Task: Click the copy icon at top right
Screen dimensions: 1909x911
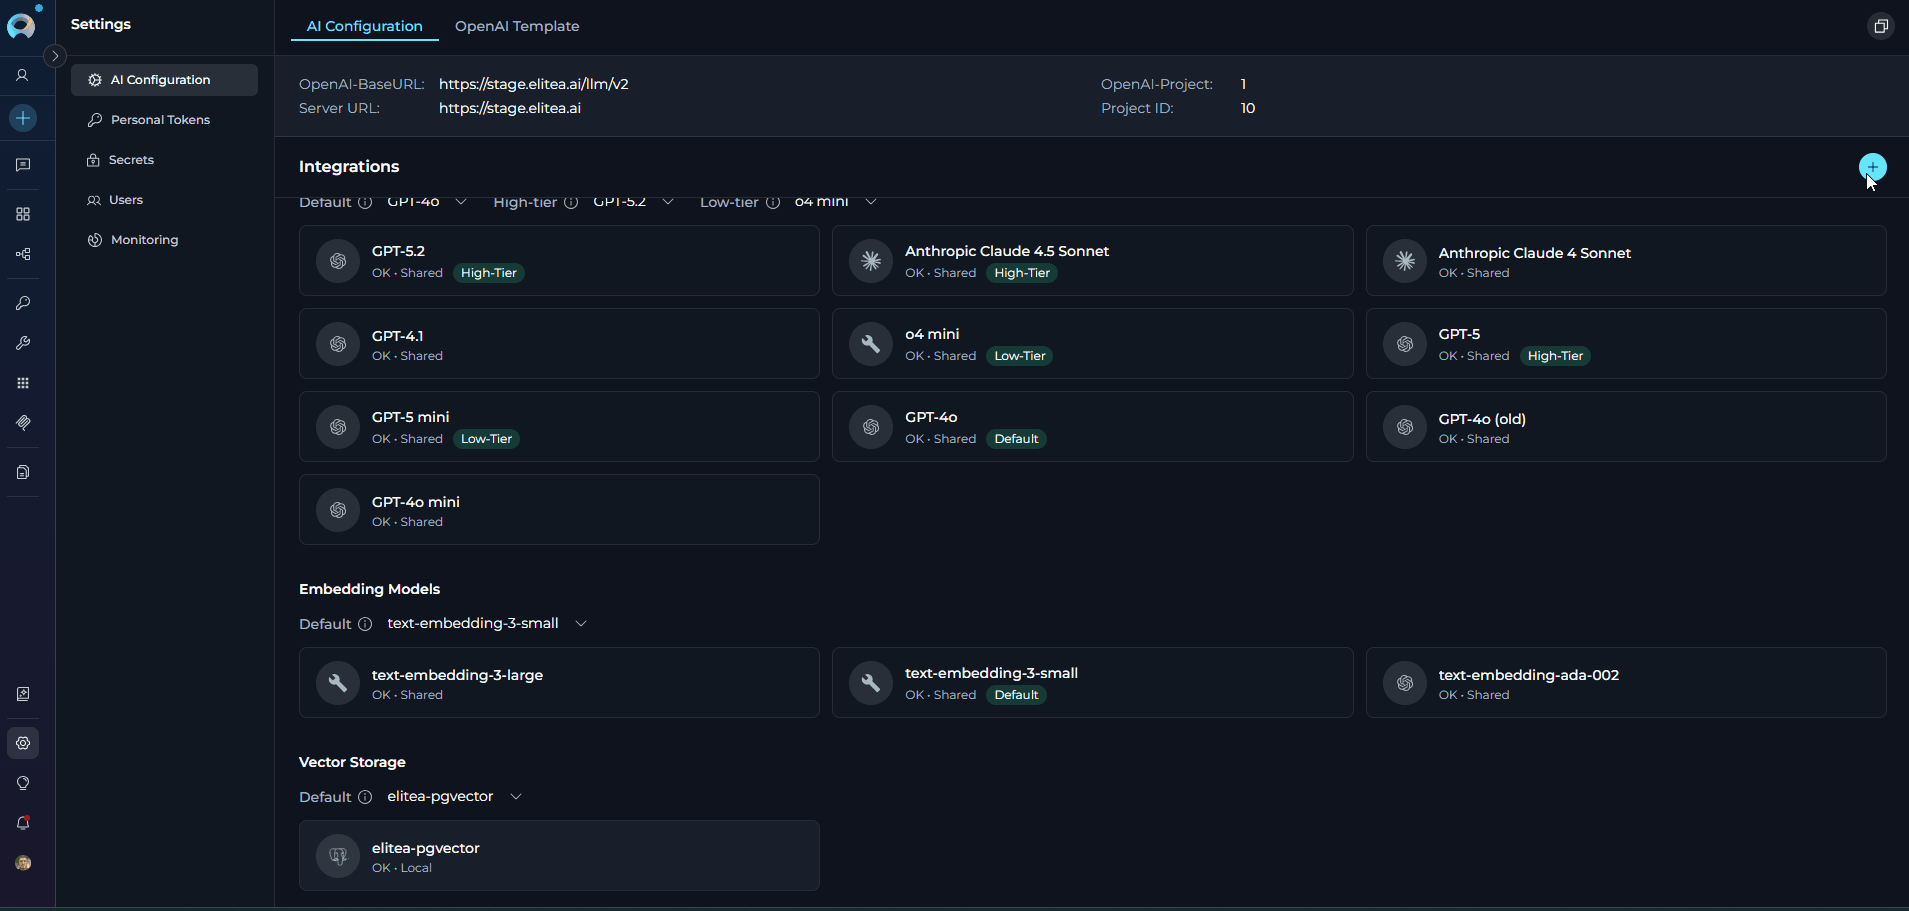Action: (x=1880, y=26)
